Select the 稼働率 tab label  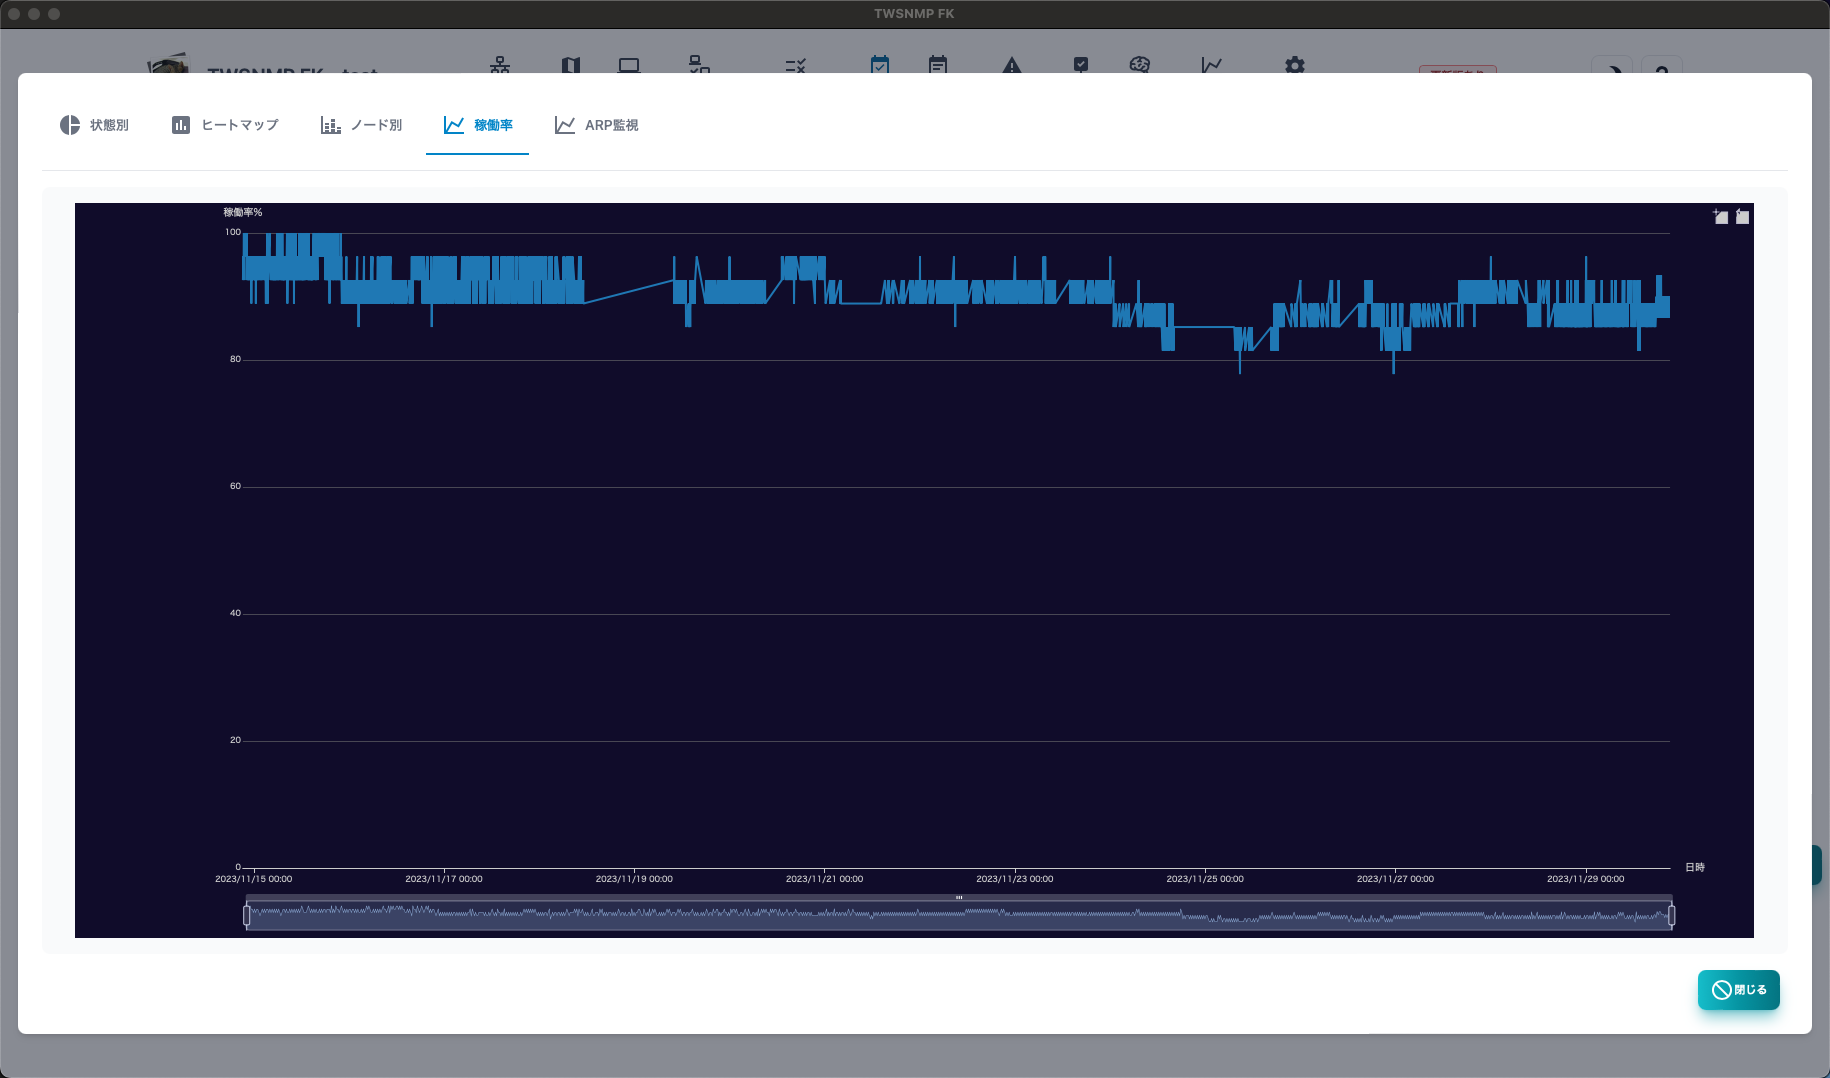493,125
